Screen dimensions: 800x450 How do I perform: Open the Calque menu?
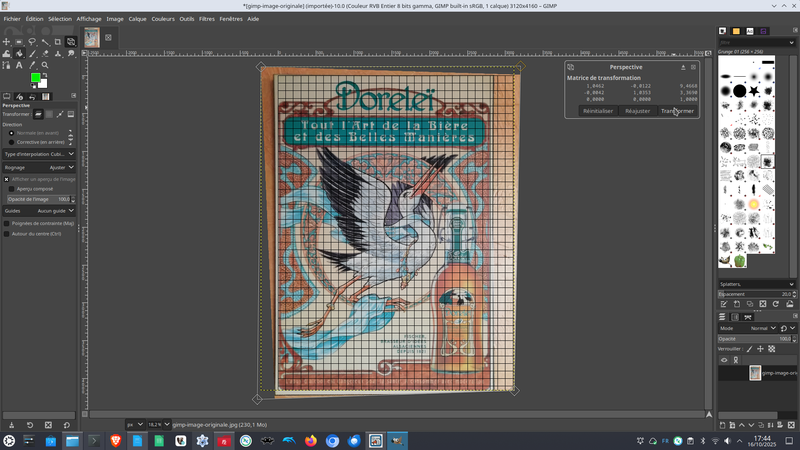[x=137, y=18]
